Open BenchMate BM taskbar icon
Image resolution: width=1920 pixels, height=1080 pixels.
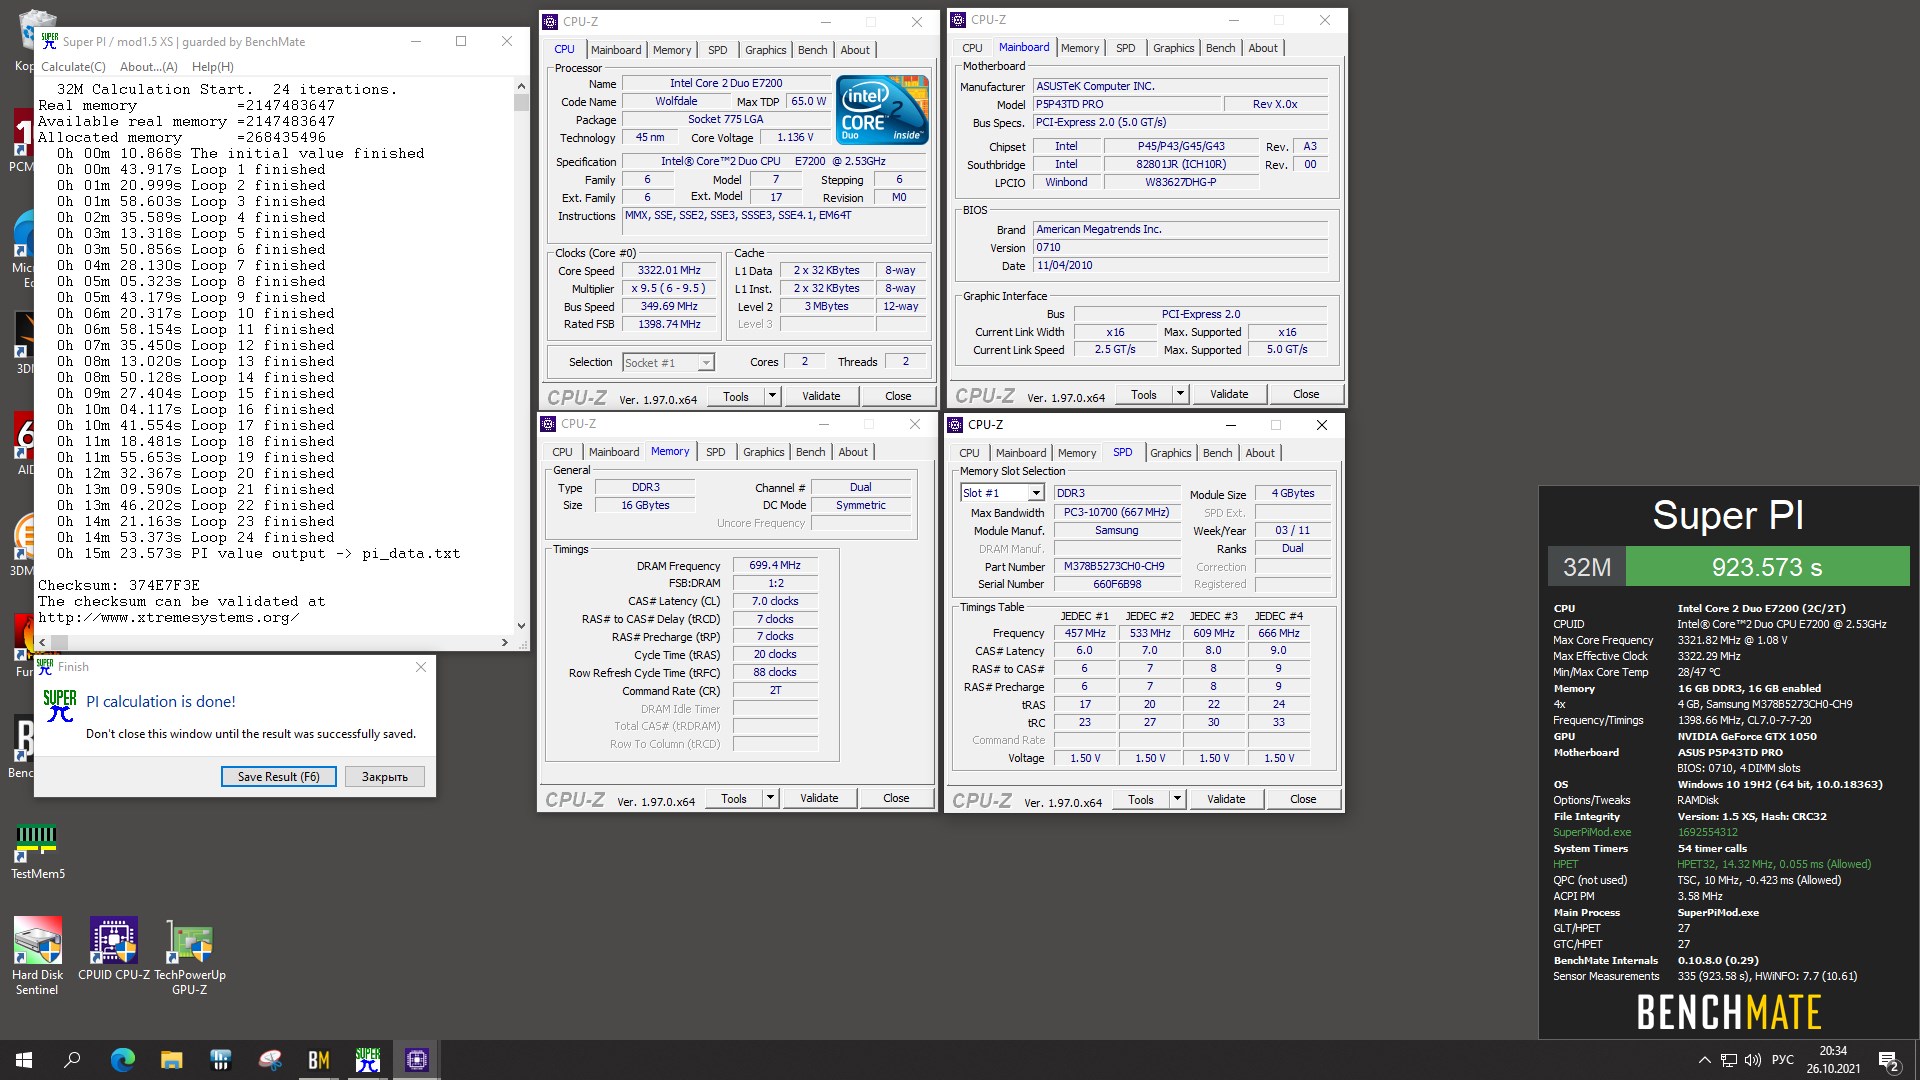point(319,1060)
